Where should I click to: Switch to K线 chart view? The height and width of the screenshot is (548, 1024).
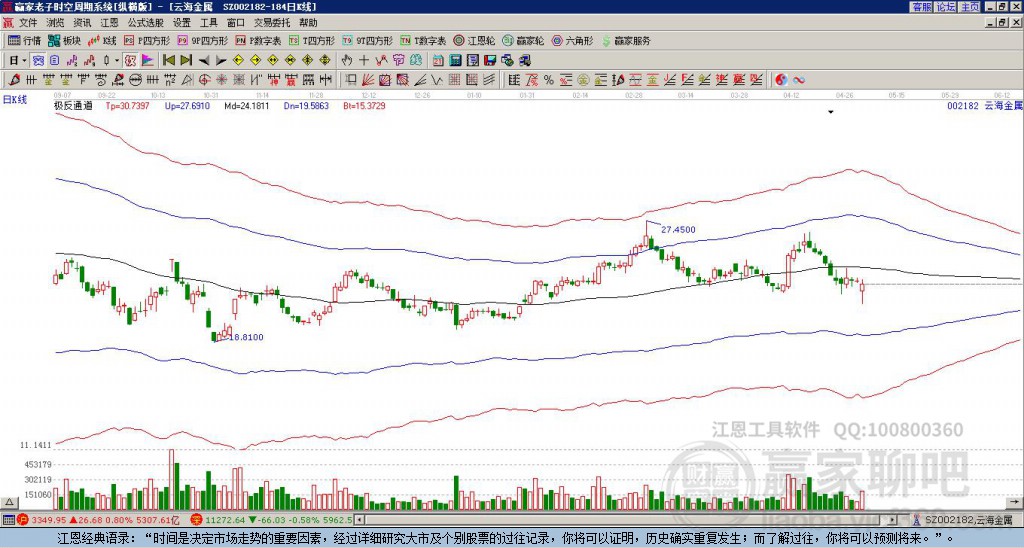pyautogui.click(x=102, y=40)
